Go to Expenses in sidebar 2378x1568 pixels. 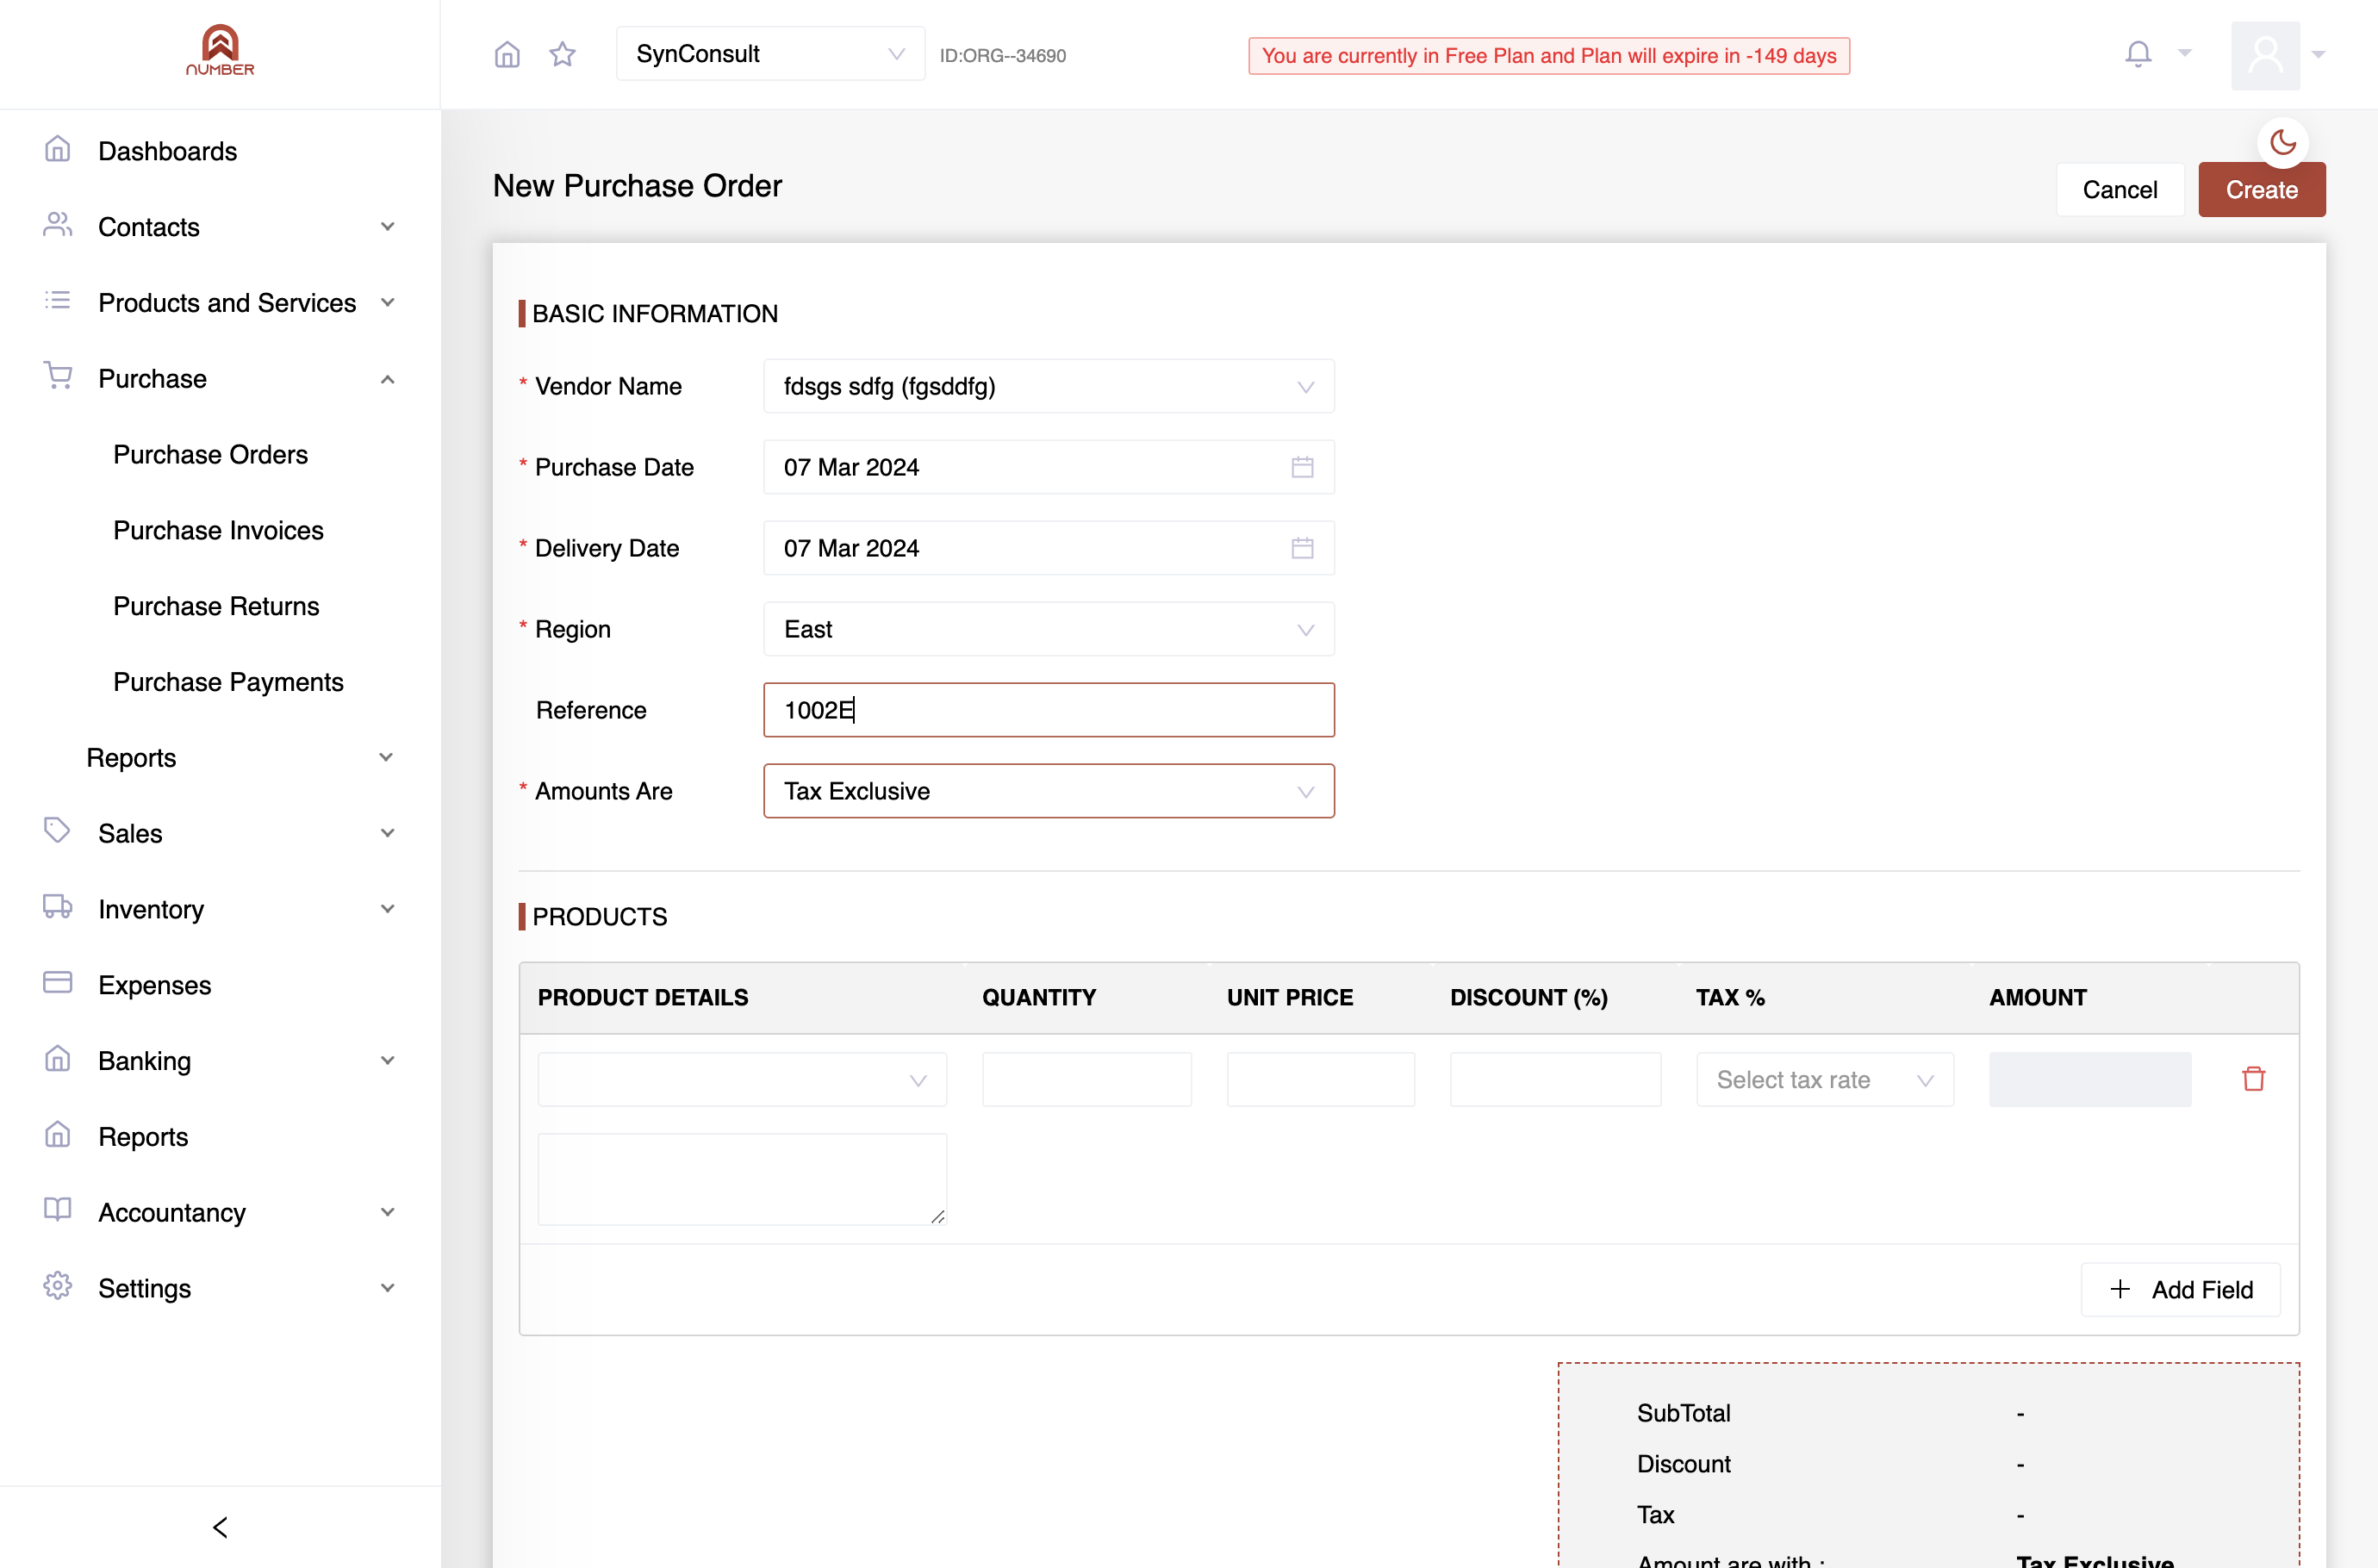[x=154, y=985]
